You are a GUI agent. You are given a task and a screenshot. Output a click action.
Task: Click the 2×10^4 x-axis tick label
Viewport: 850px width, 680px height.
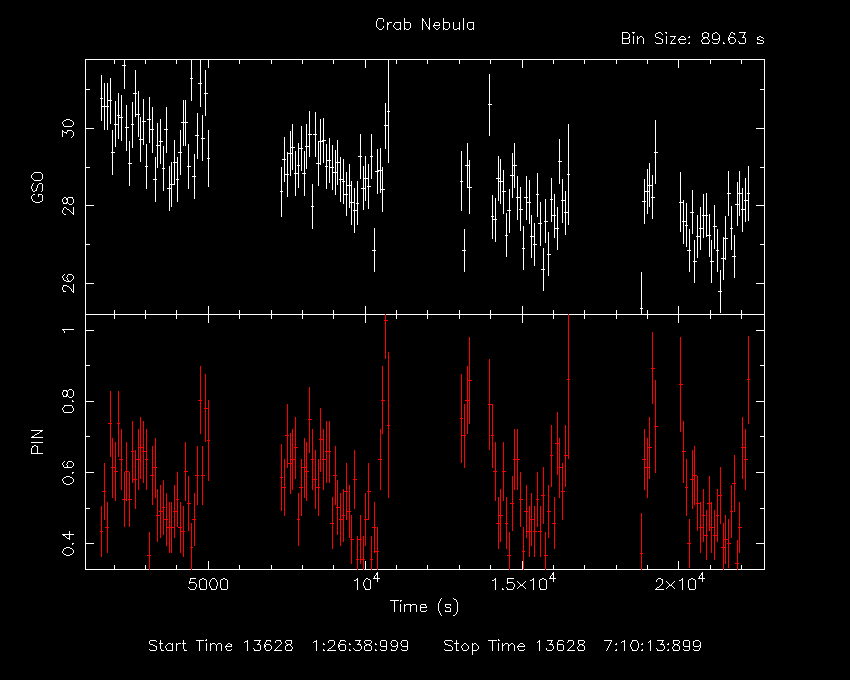click(x=680, y=582)
